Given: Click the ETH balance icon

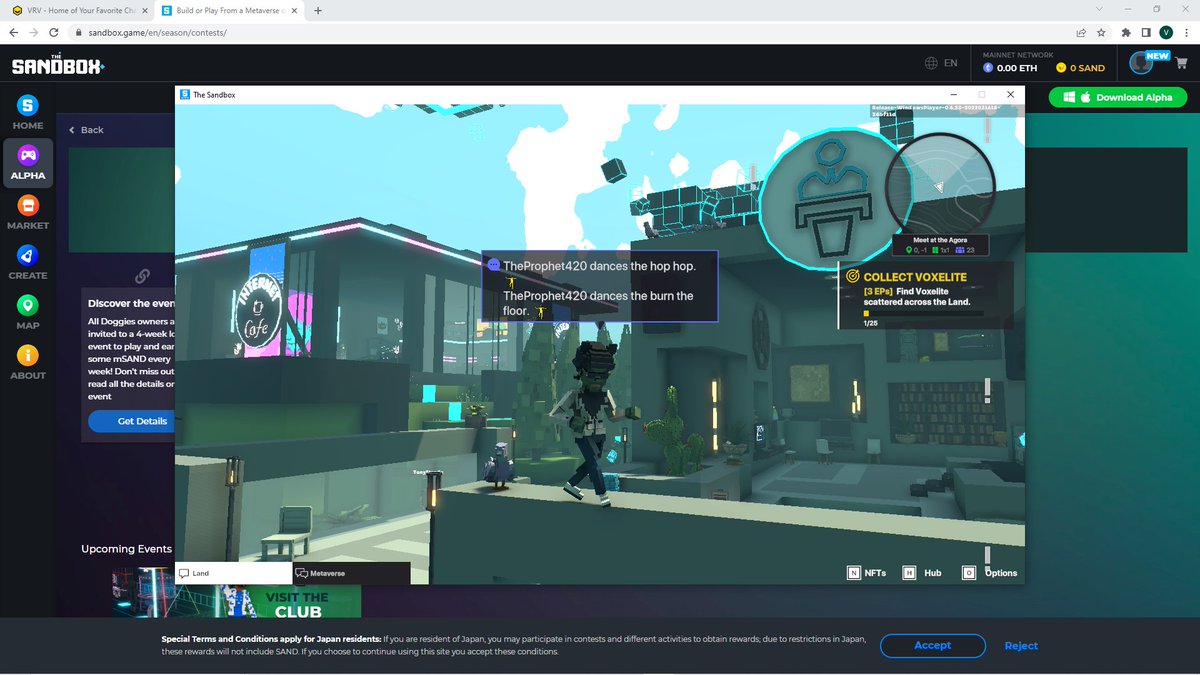Looking at the screenshot, I should point(988,68).
